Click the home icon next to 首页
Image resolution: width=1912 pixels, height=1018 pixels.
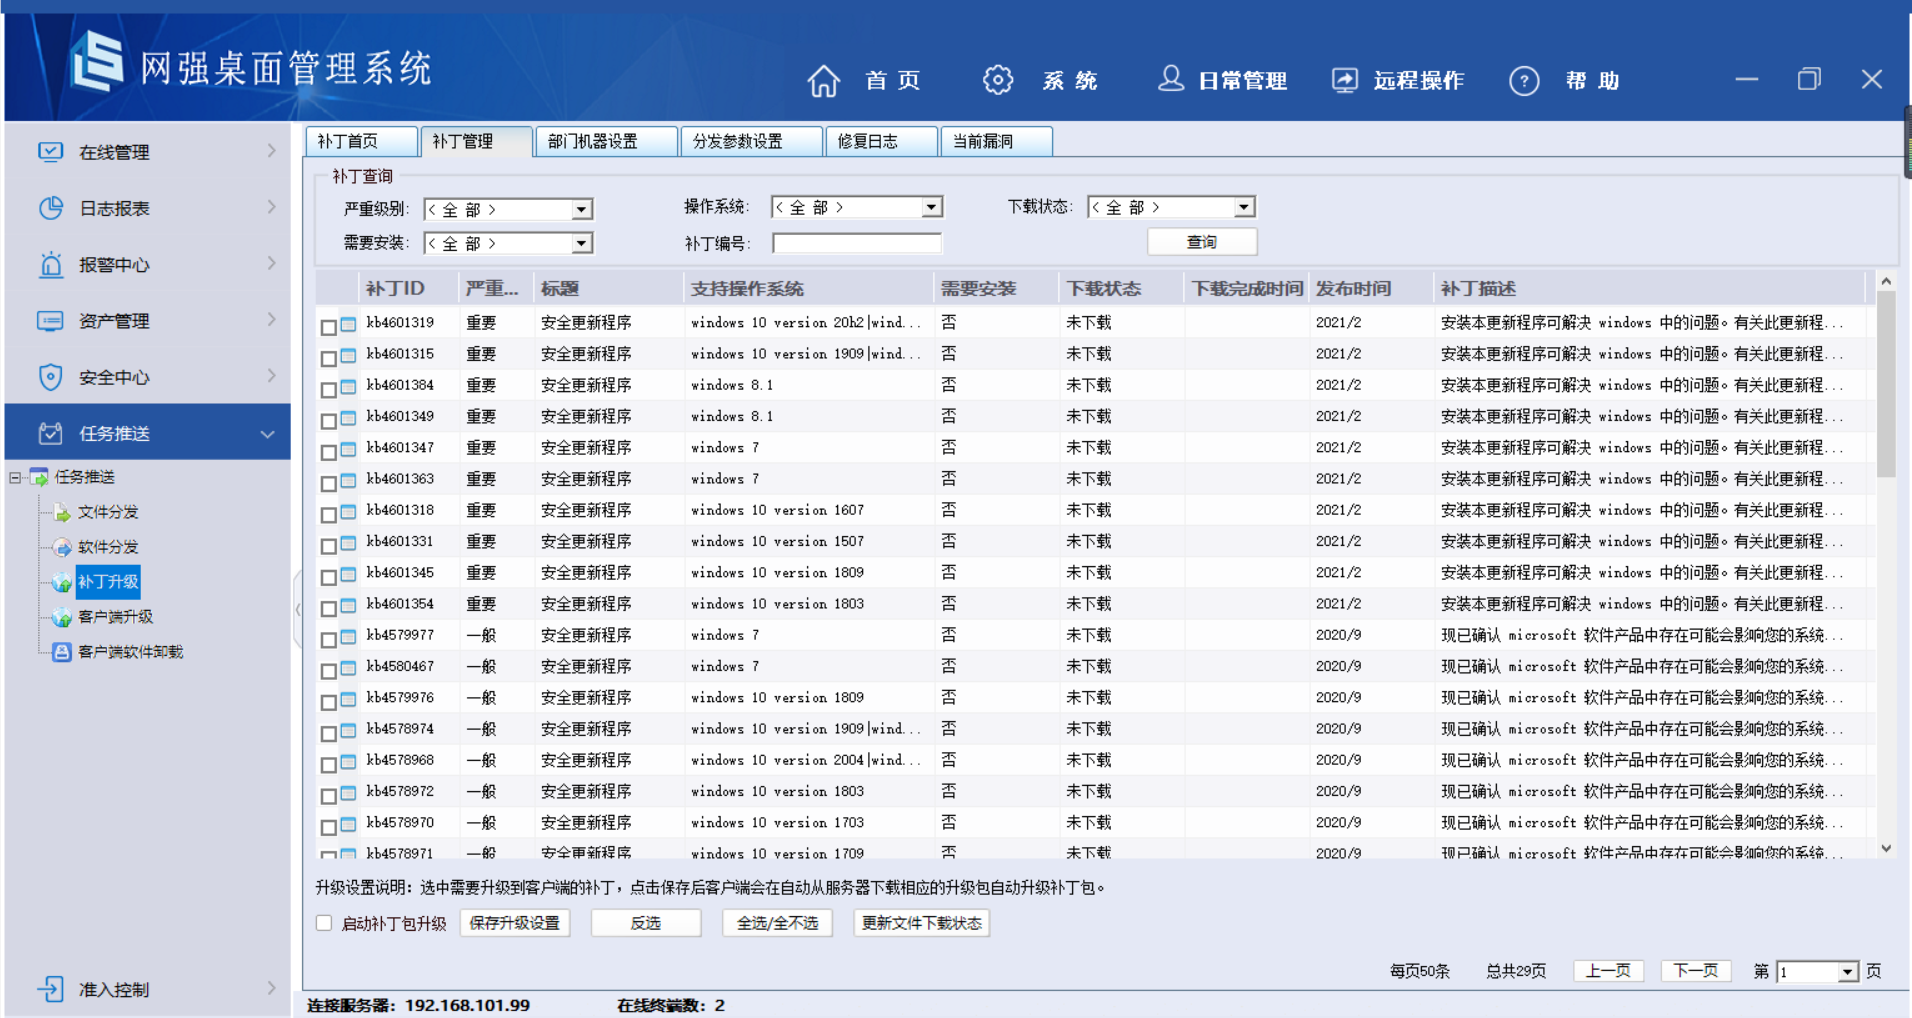[824, 81]
